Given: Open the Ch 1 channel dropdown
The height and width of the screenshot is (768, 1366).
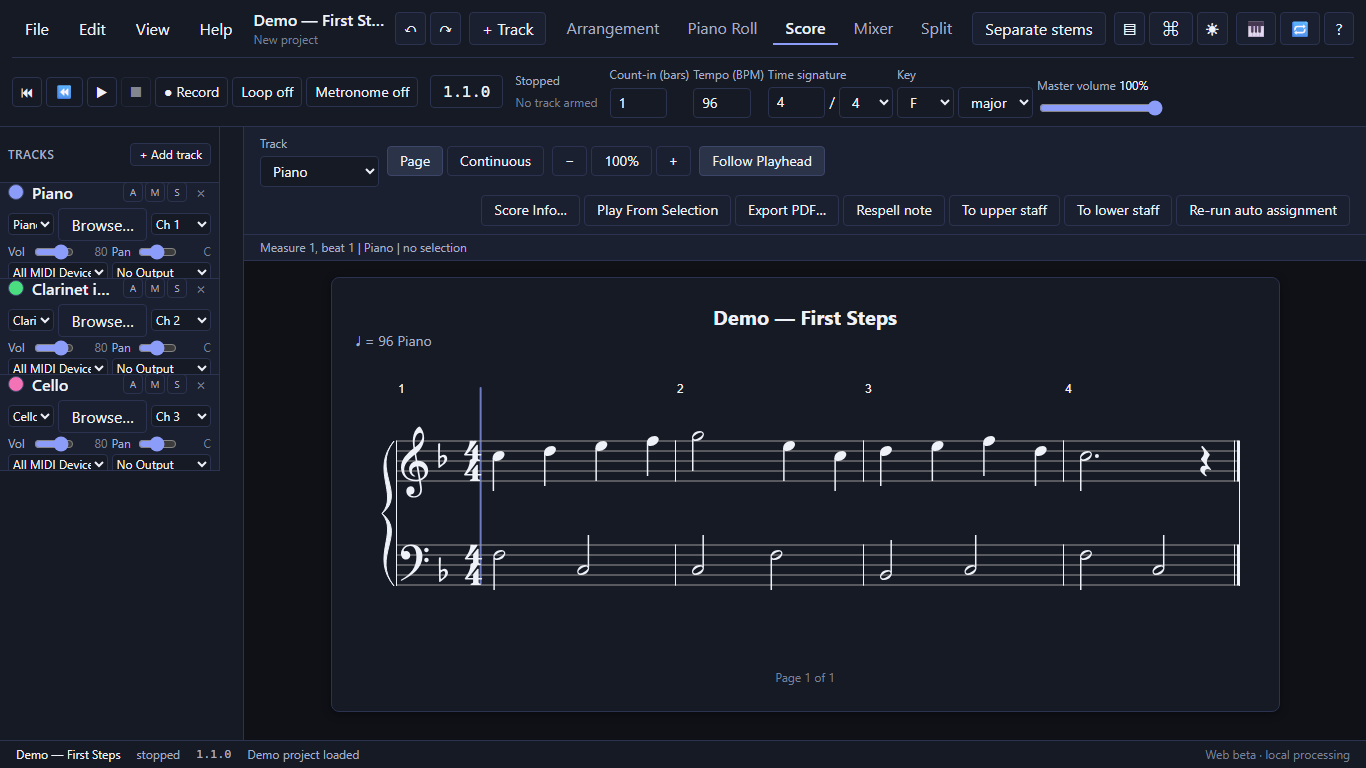Looking at the screenshot, I should click(181, 225).
